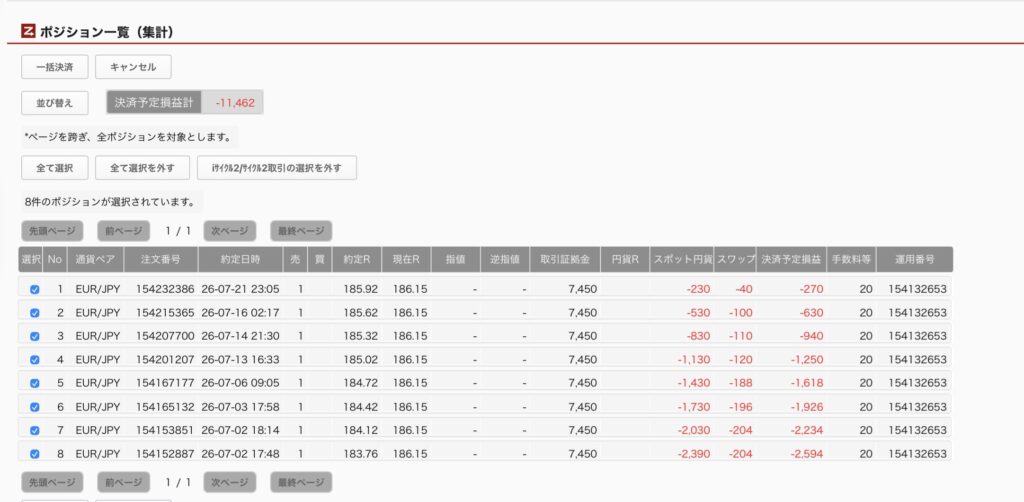This screenshot has height=502, width=1024.
Task: Click the 現在R column header
Action: tap(406, 259)
